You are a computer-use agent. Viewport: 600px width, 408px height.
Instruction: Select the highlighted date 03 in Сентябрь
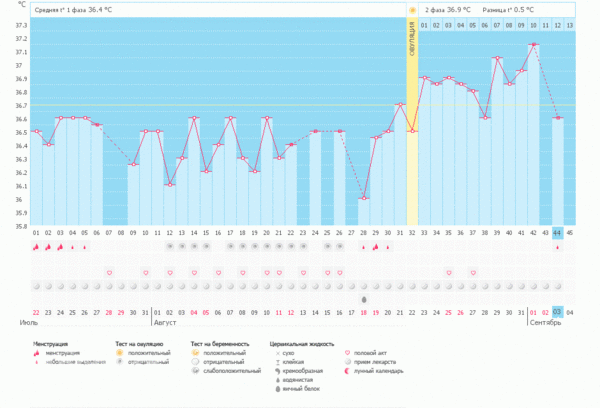coord(557,312)
